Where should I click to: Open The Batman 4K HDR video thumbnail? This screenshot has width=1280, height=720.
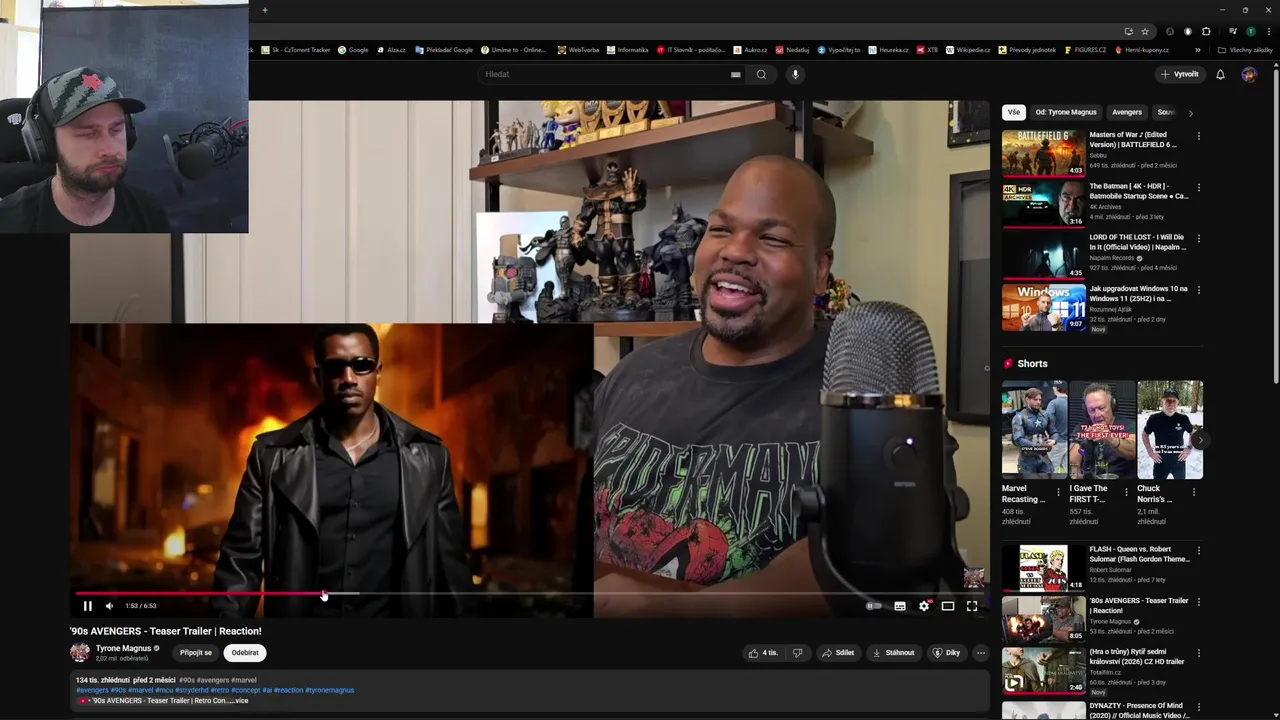(1043, 204)
